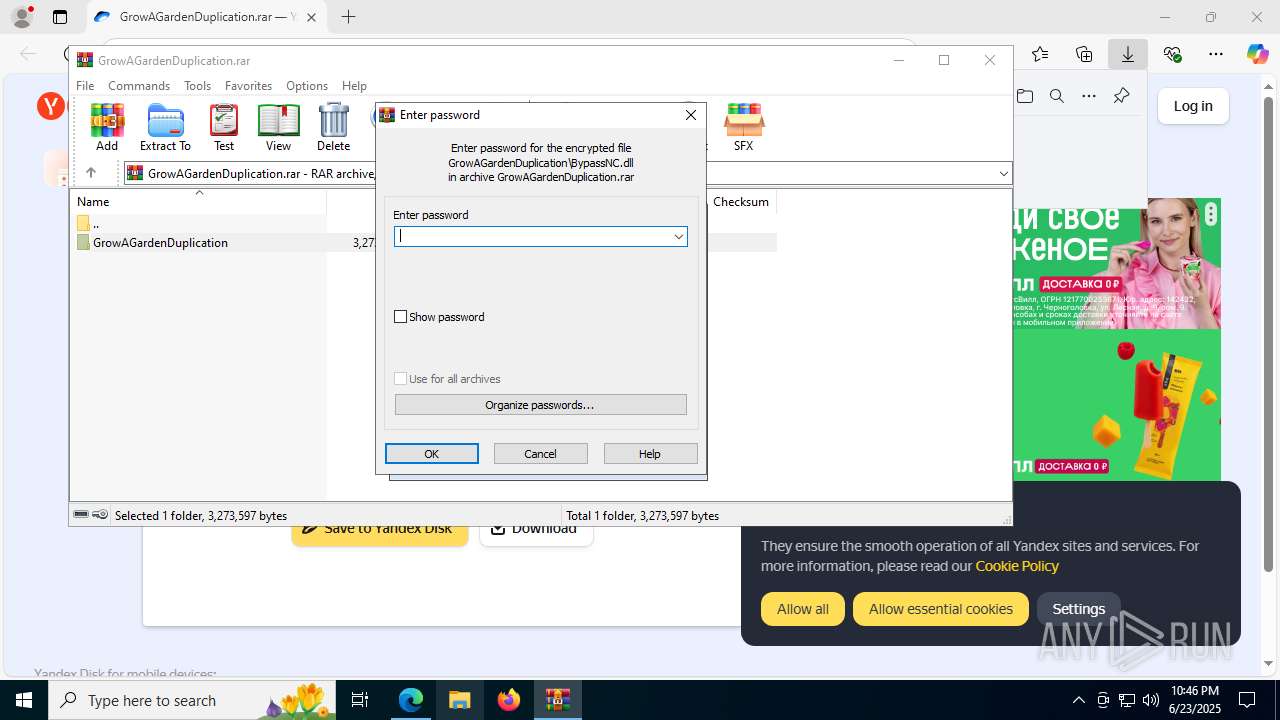
Task: Click the Extract To toolbar icon
Action: tap(165, 127)
